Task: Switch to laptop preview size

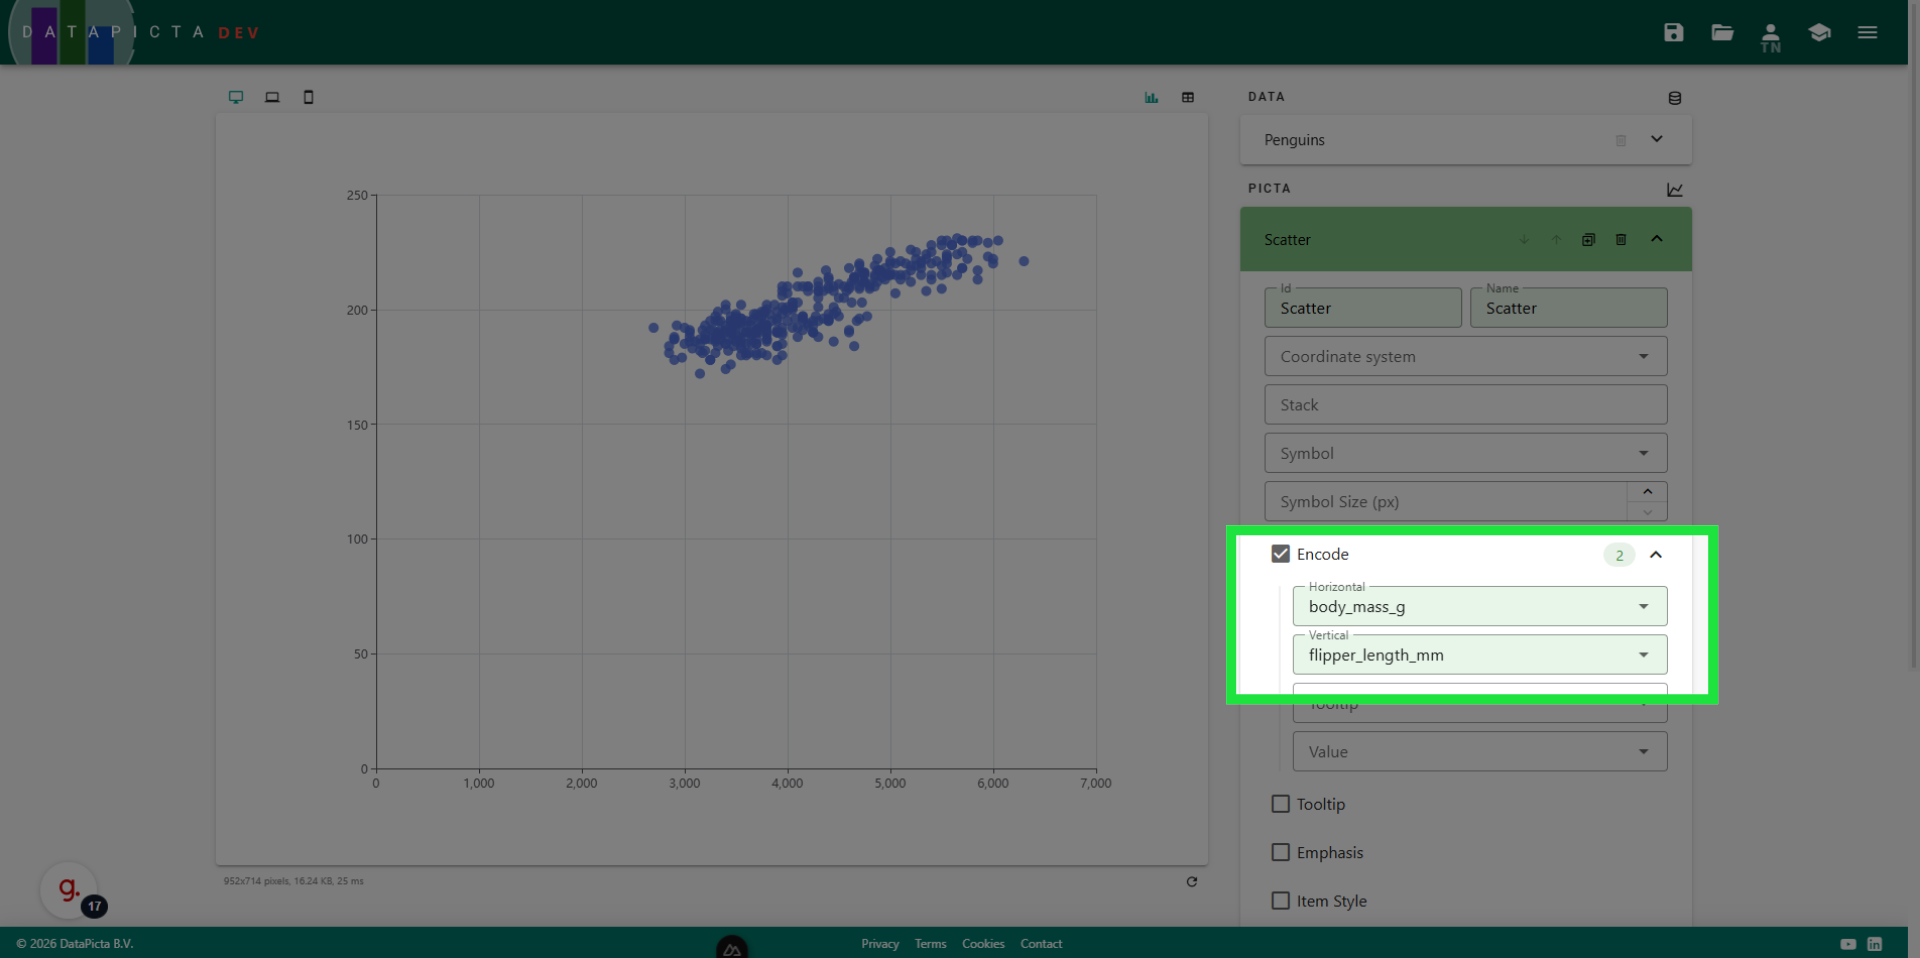Action: (x=272, y=97)
